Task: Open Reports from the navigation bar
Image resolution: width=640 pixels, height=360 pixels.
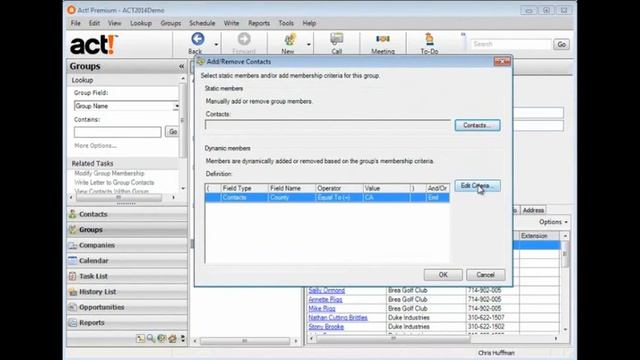Action: (x=127, y=323)
